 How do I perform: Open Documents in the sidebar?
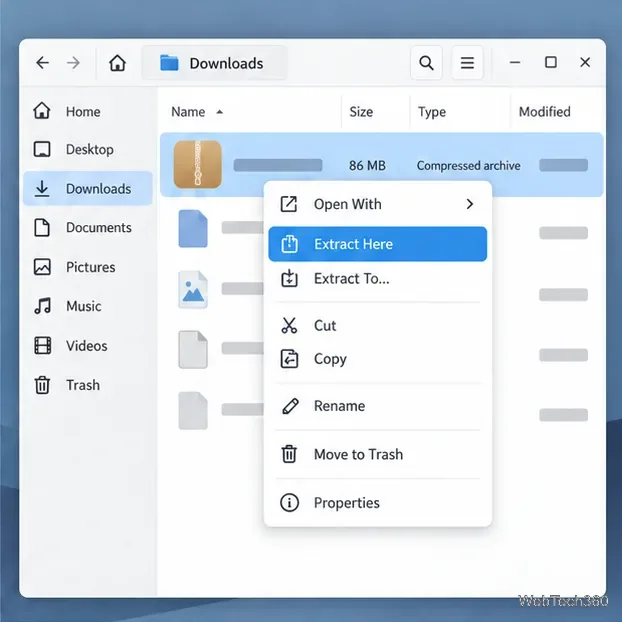[x=88, y=228]
